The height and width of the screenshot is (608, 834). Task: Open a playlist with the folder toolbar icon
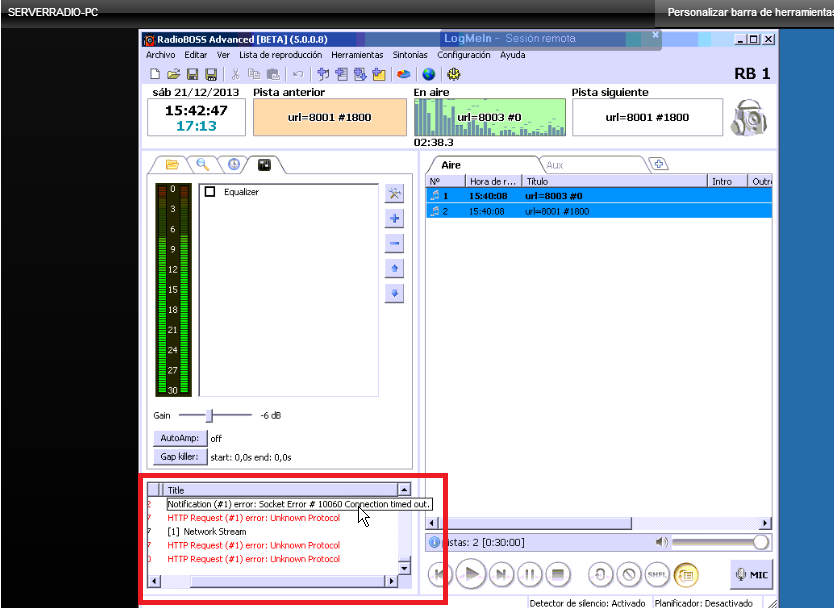173,74
